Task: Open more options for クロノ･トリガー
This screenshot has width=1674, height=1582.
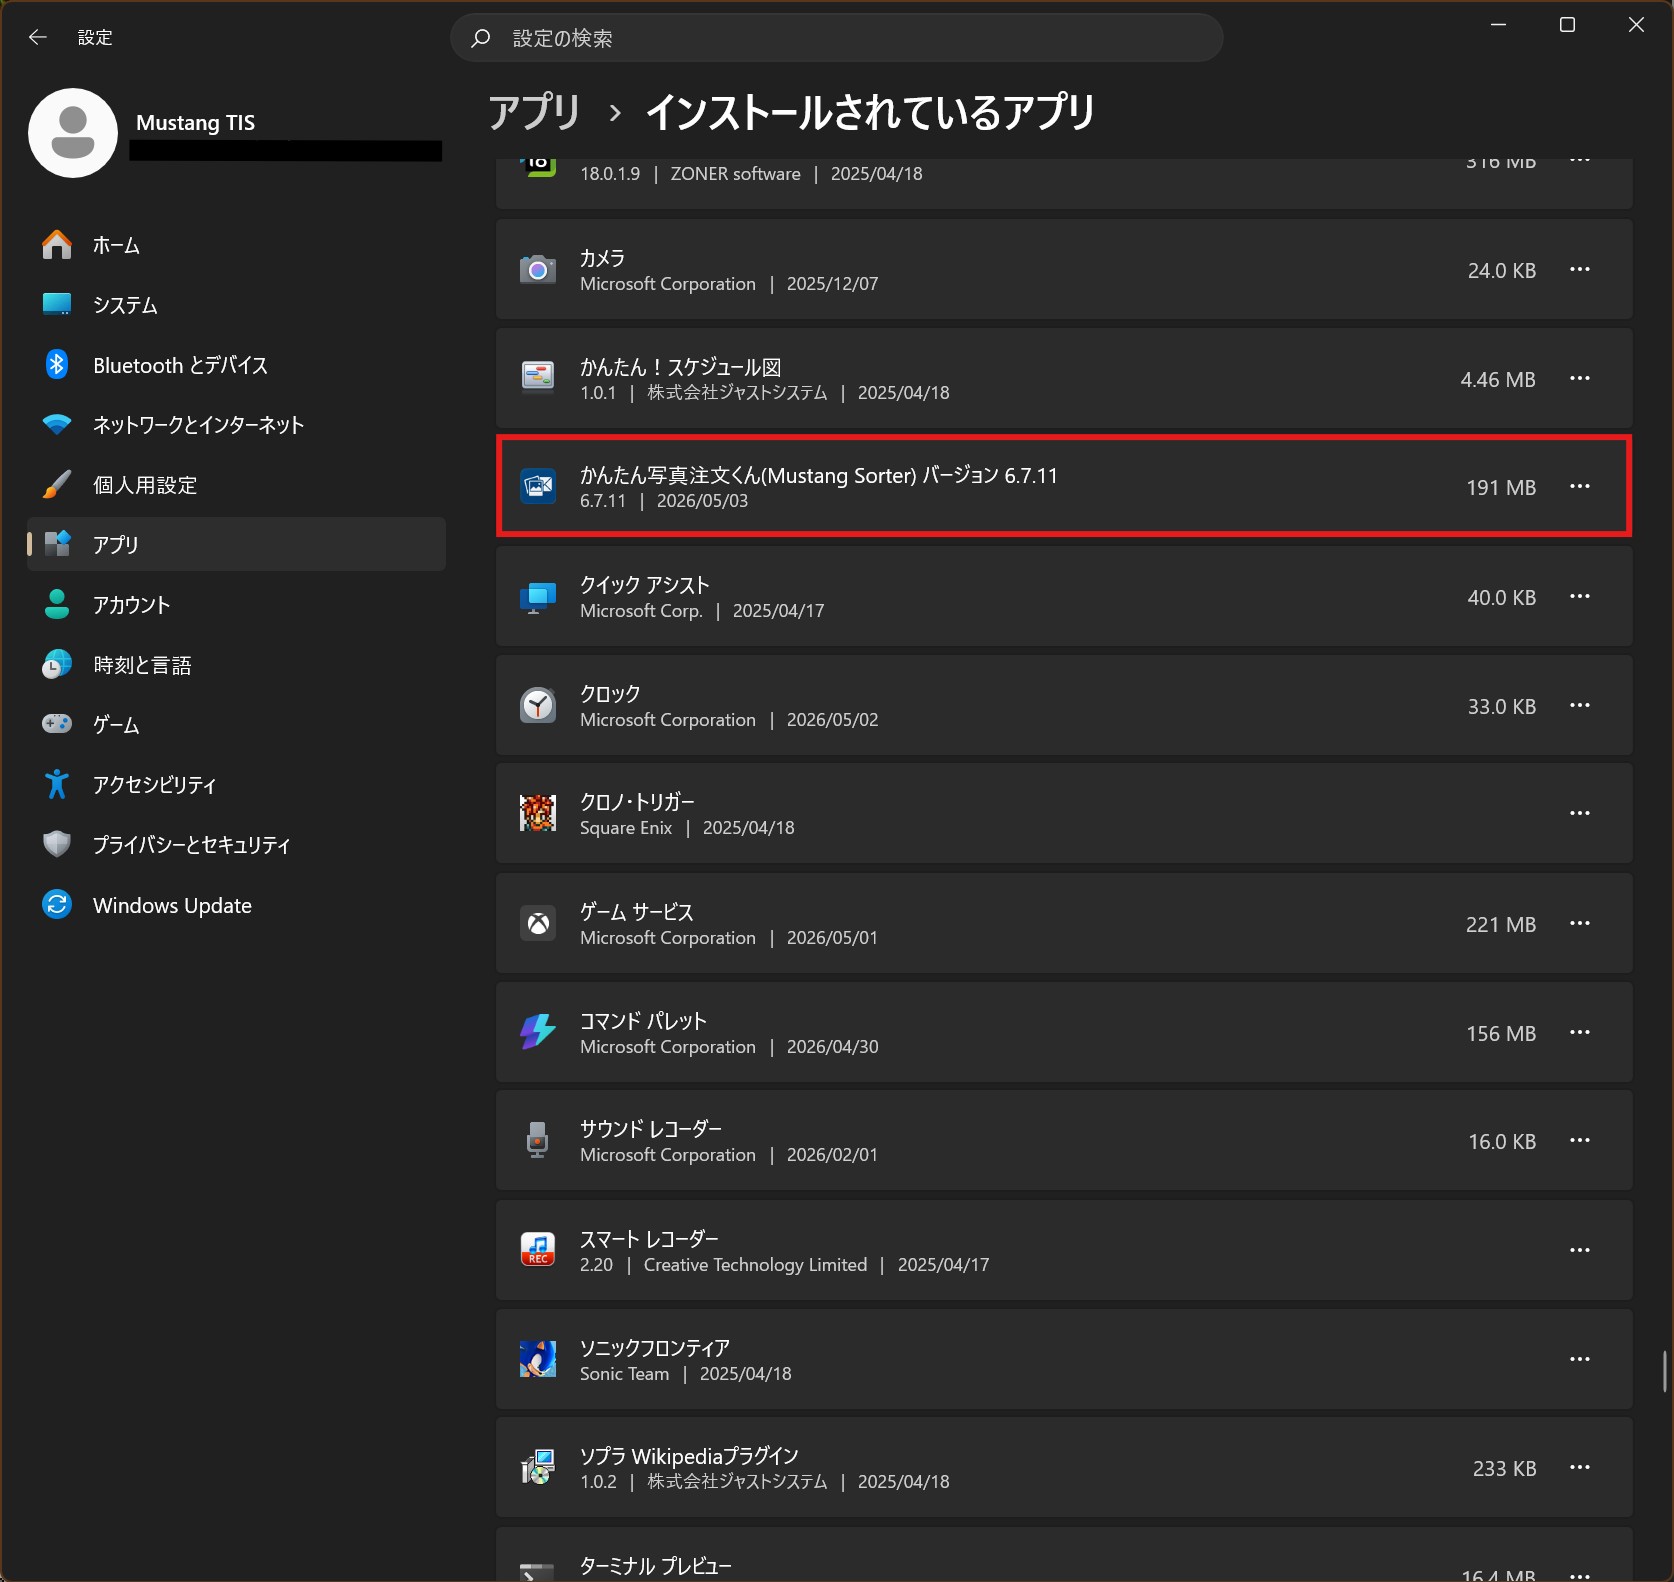Action: click(x=1580, y=813)
